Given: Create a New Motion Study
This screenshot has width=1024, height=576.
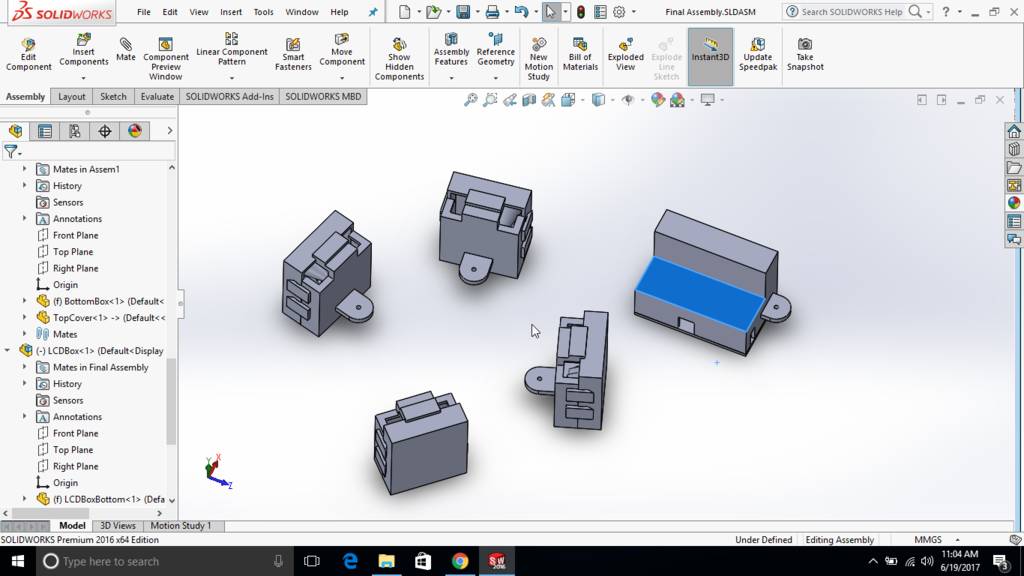Looking at the screenshot, I should click(538, 59).
